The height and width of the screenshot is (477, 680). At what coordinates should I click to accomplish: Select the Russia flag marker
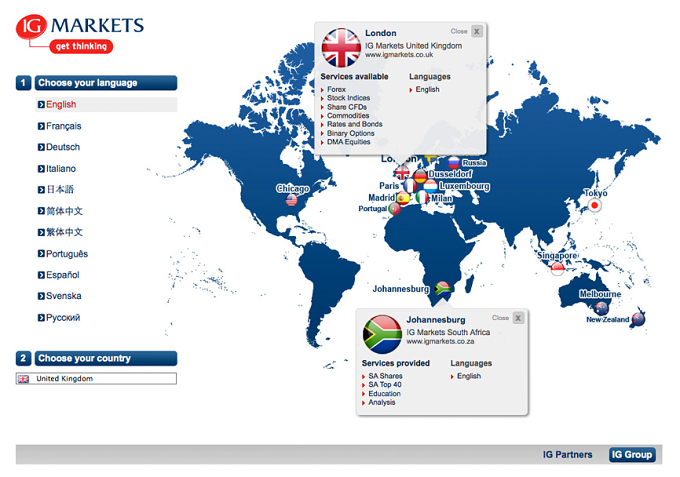pos(454,163)
